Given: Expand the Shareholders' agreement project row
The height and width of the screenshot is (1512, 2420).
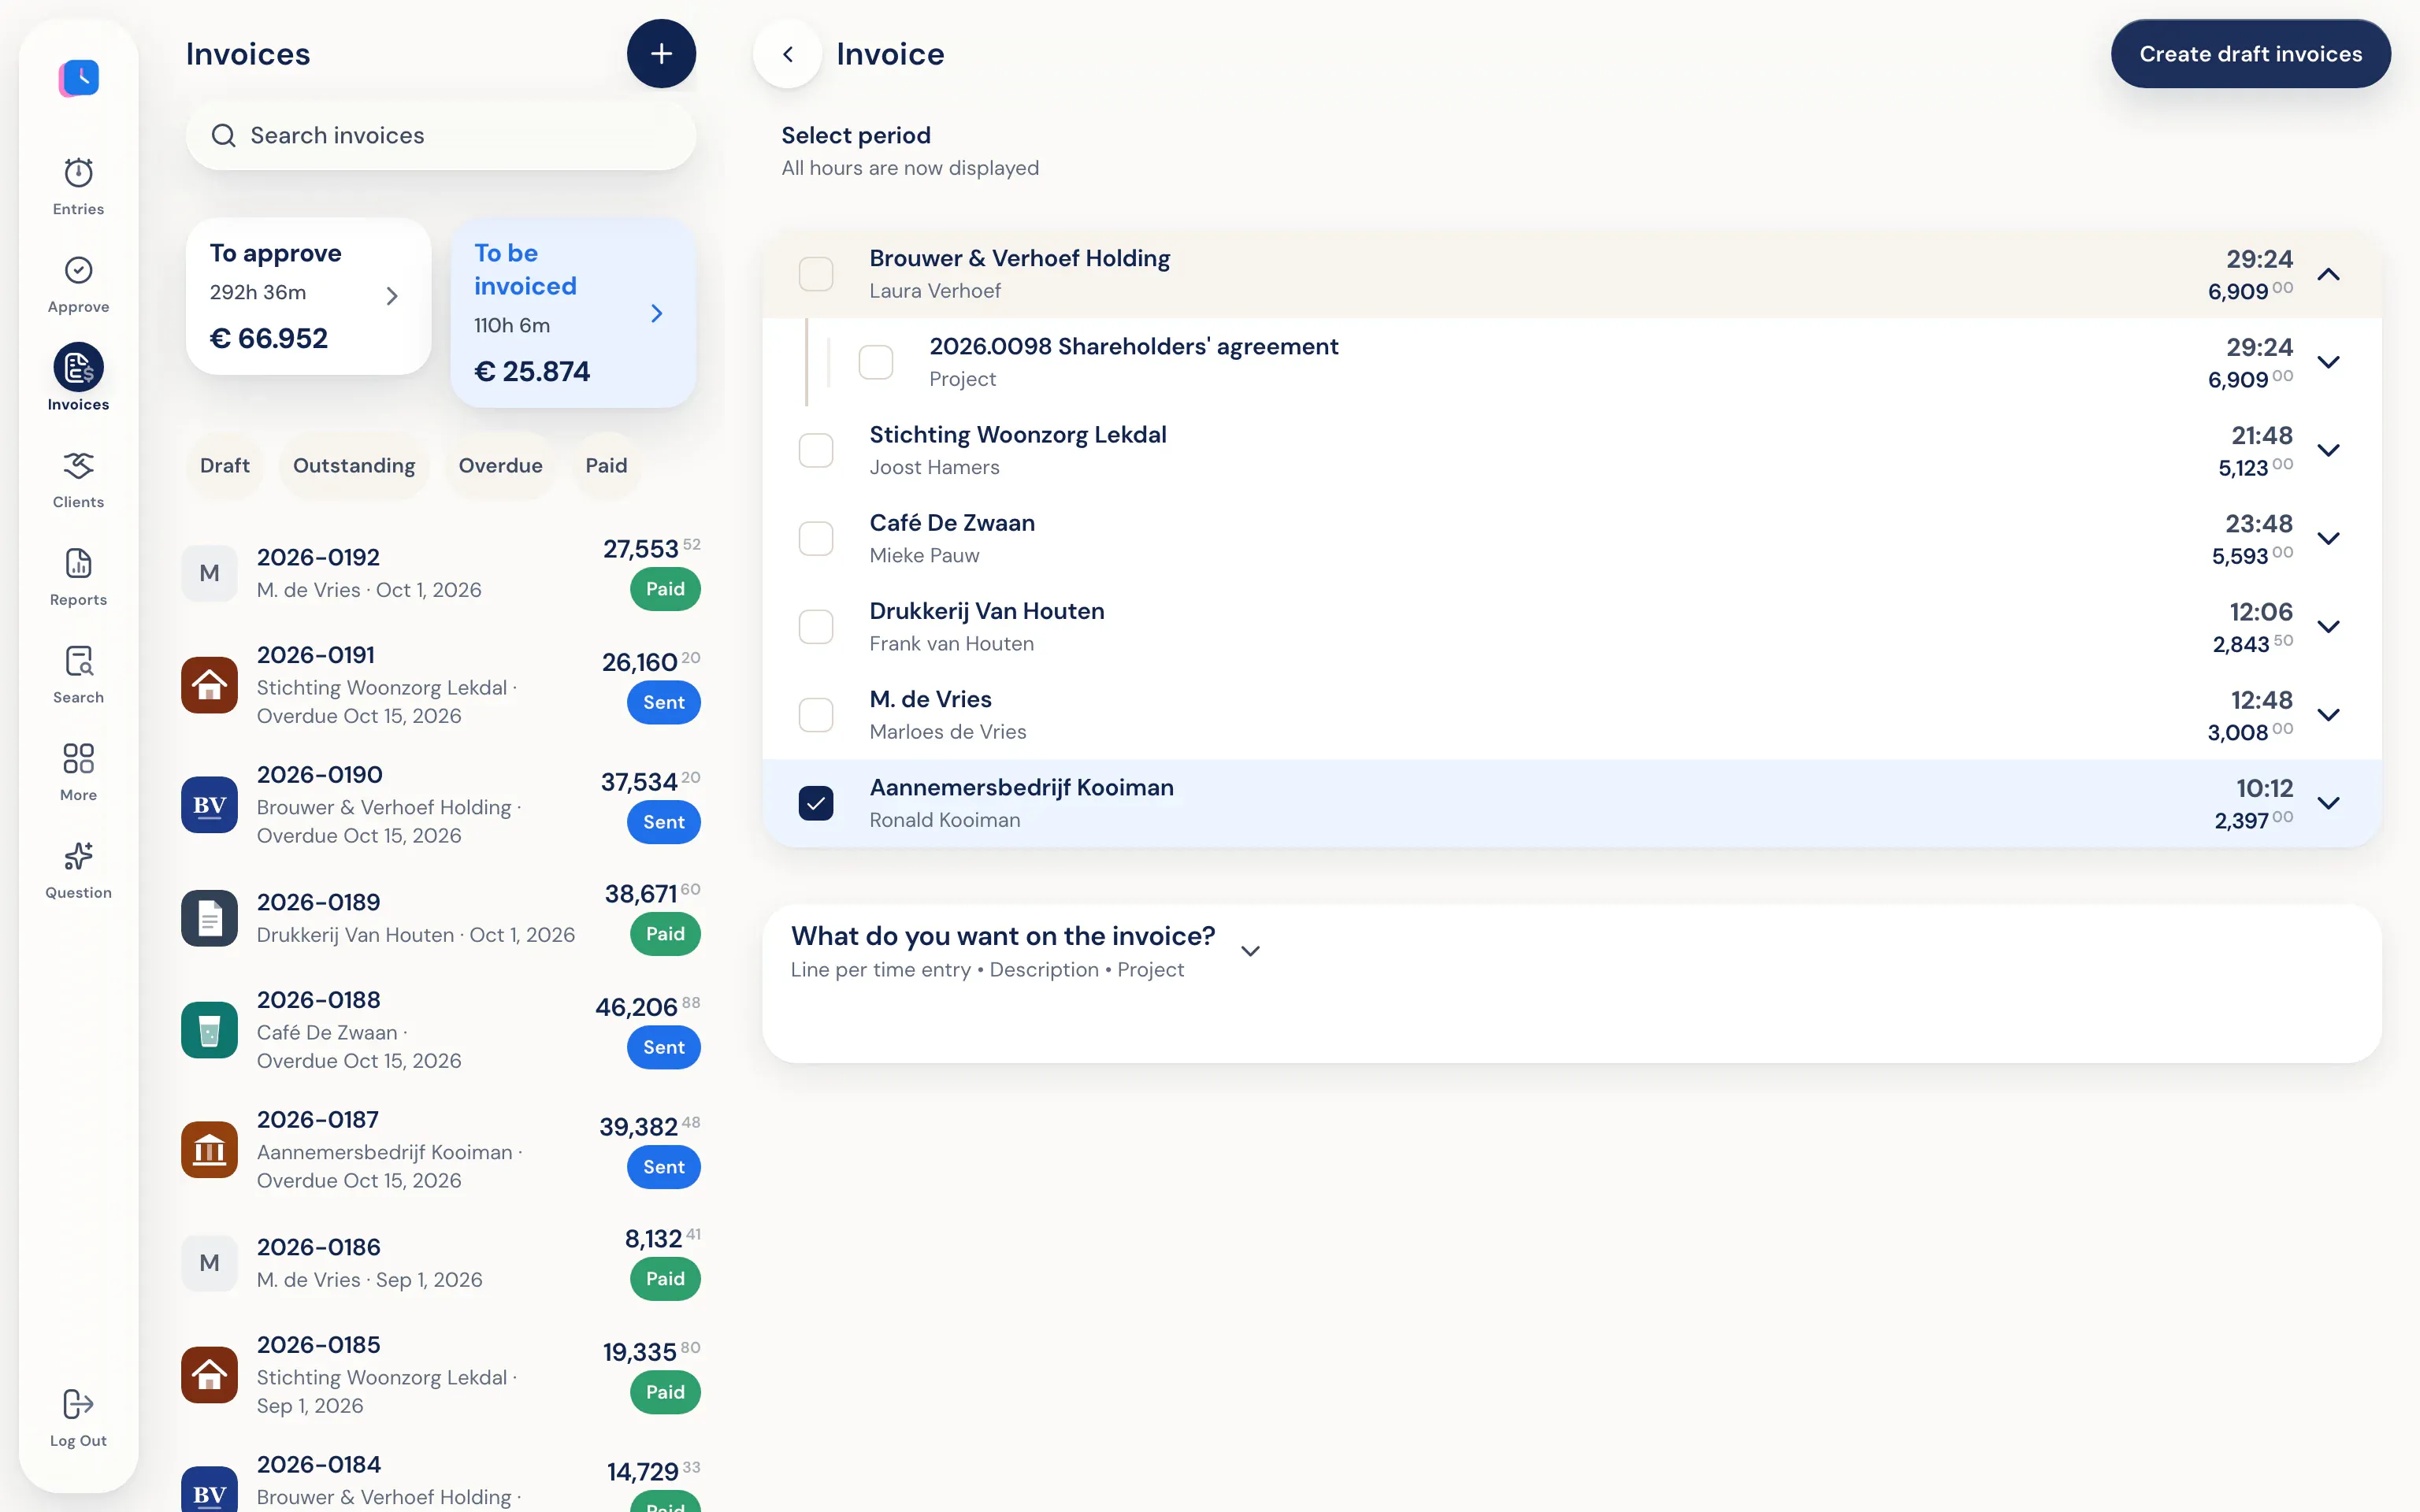Looking at the screenshot, I should point(2328,362).
